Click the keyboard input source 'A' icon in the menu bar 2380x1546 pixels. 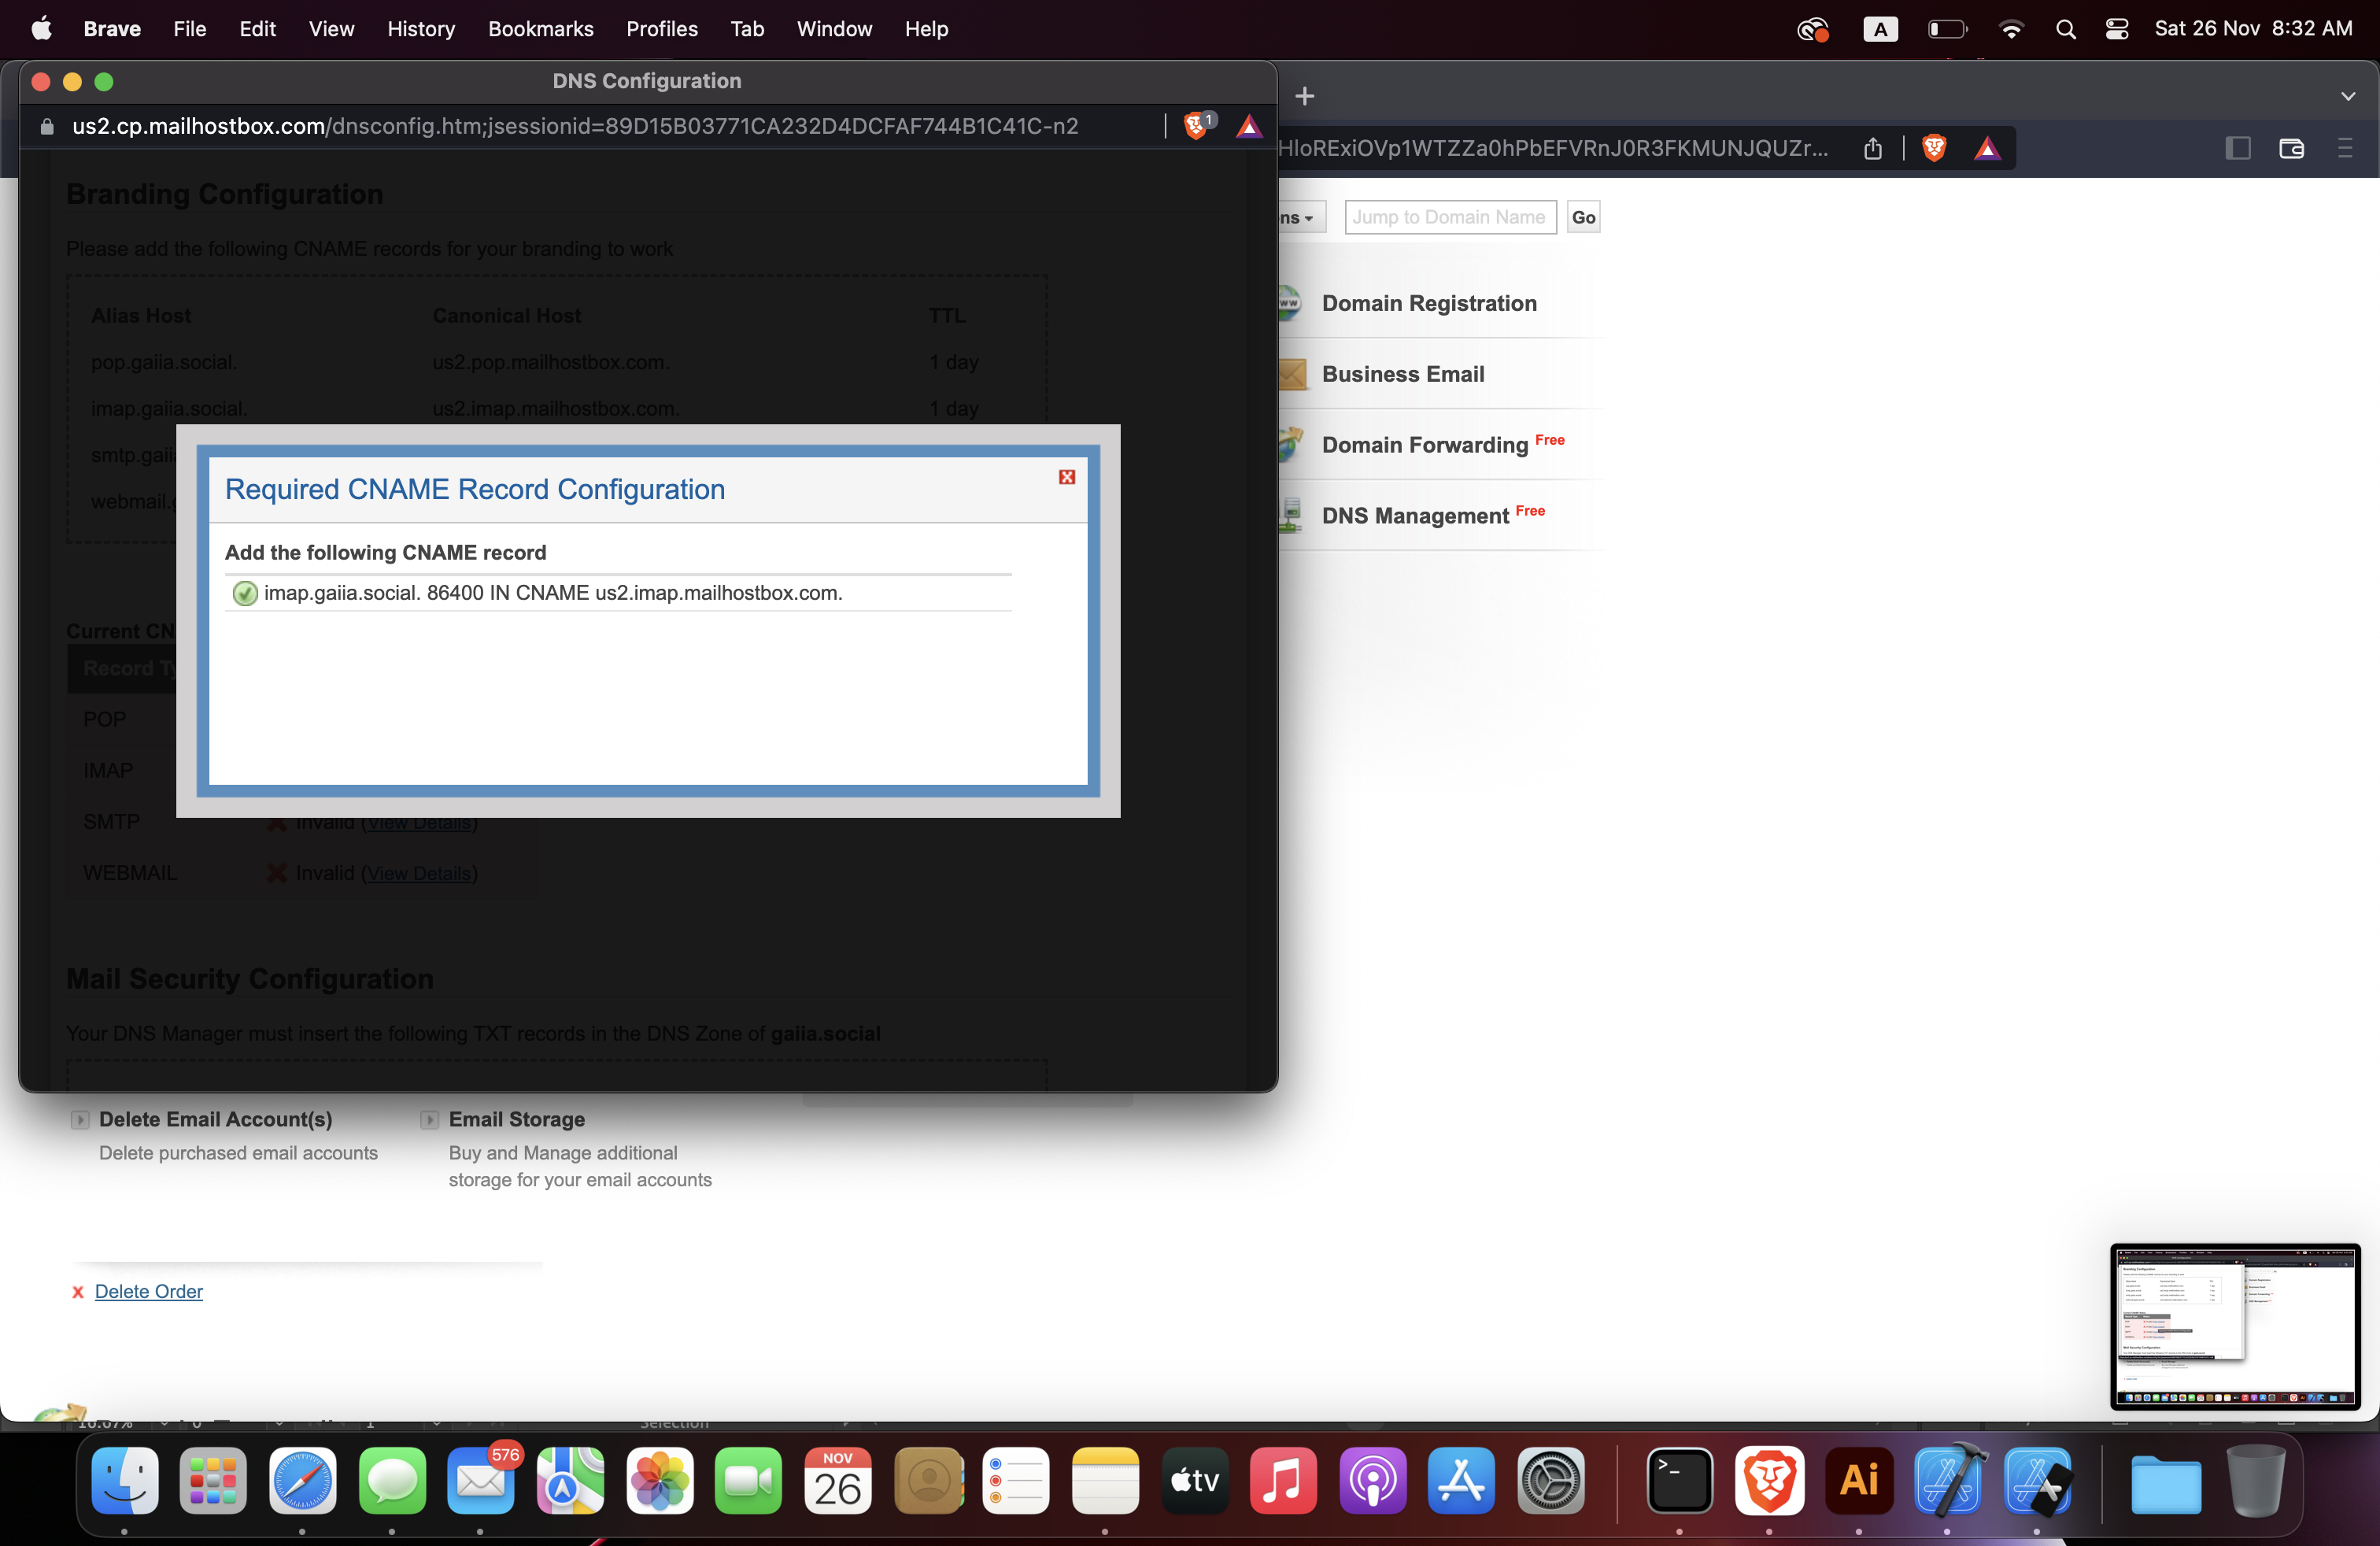click(x=1880, y=29)
